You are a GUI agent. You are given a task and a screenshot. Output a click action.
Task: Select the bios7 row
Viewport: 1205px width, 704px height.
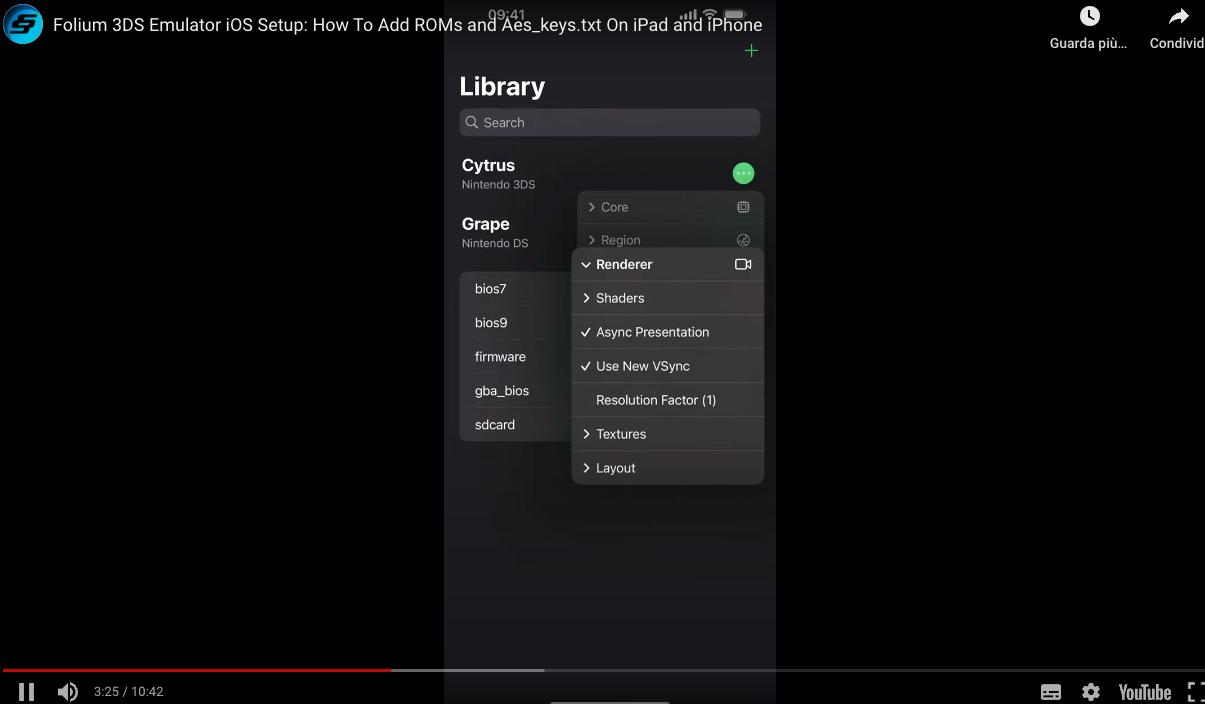coord(516,288)
